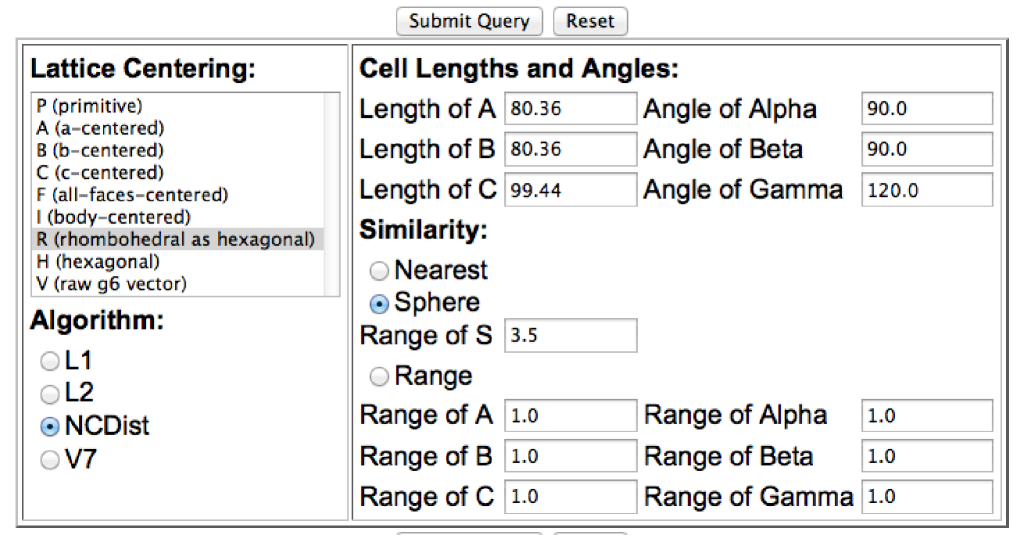This screenshot has width=1027, height=535.
Task: Click the Angle of Gamma input
Action: (926, 189)
